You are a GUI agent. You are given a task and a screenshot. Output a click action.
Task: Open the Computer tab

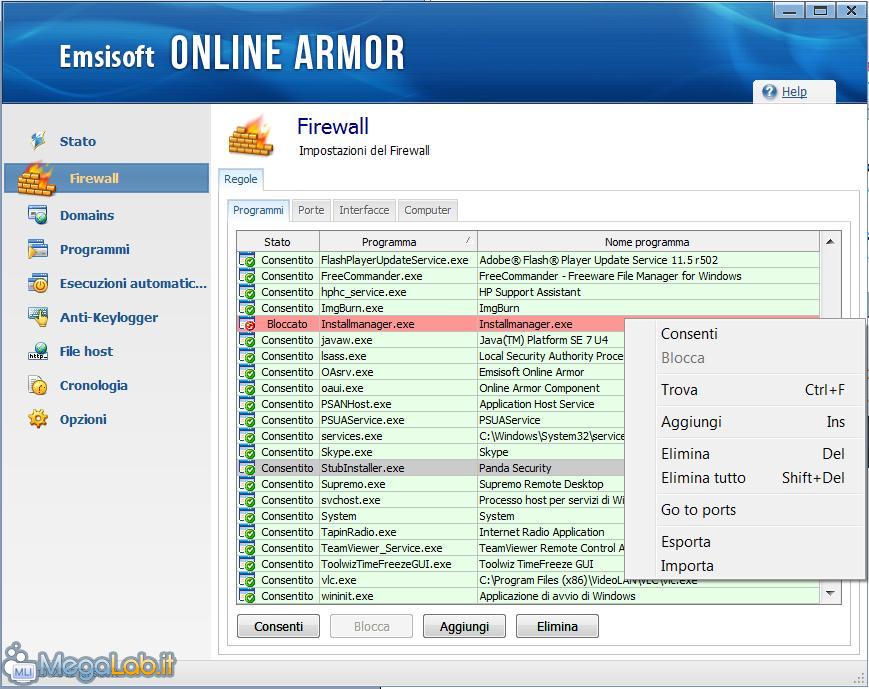tap(428, 210)
